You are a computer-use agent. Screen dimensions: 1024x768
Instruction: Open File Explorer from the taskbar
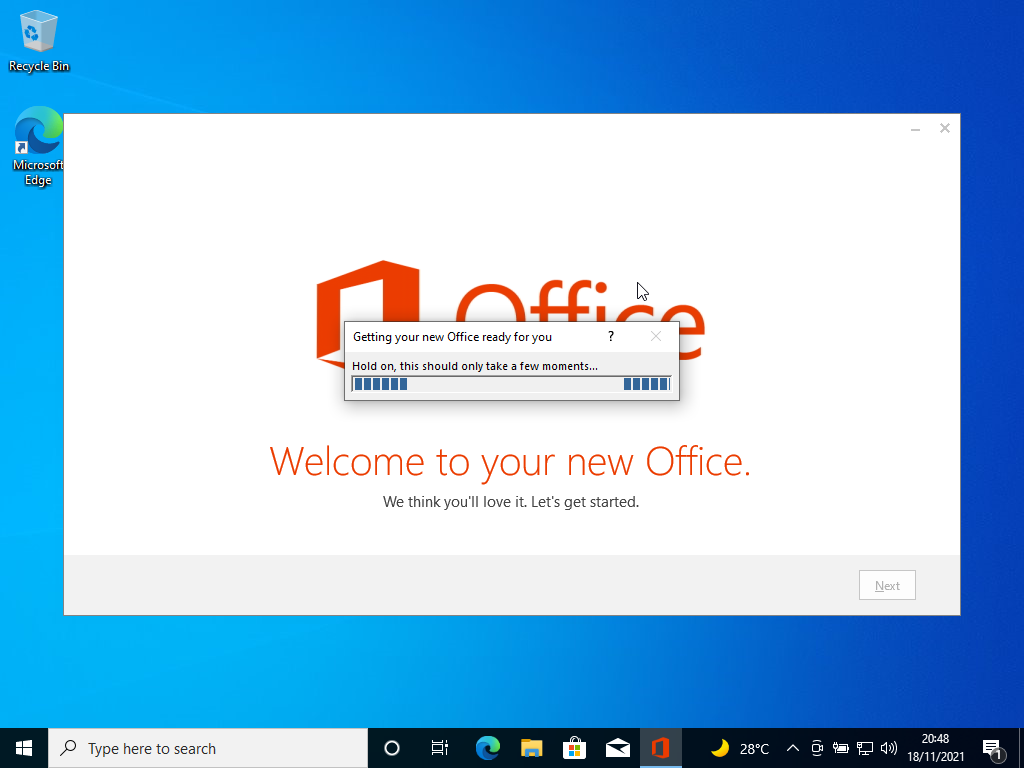coord(531,748)
